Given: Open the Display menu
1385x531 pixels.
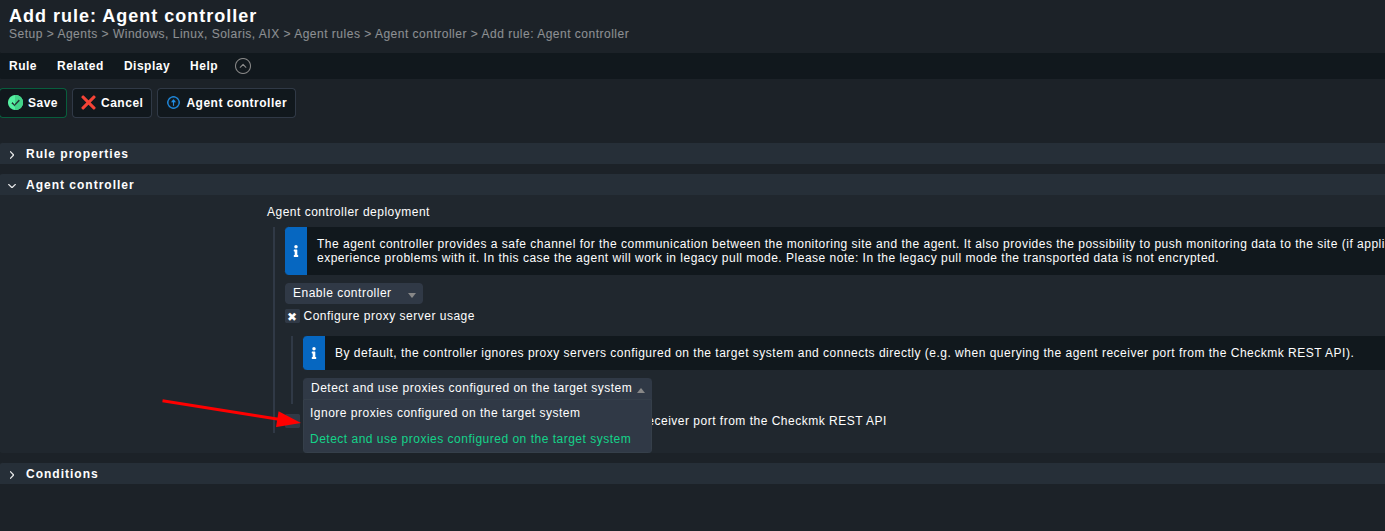Looking at the screenshot, I should pos(147,66).
